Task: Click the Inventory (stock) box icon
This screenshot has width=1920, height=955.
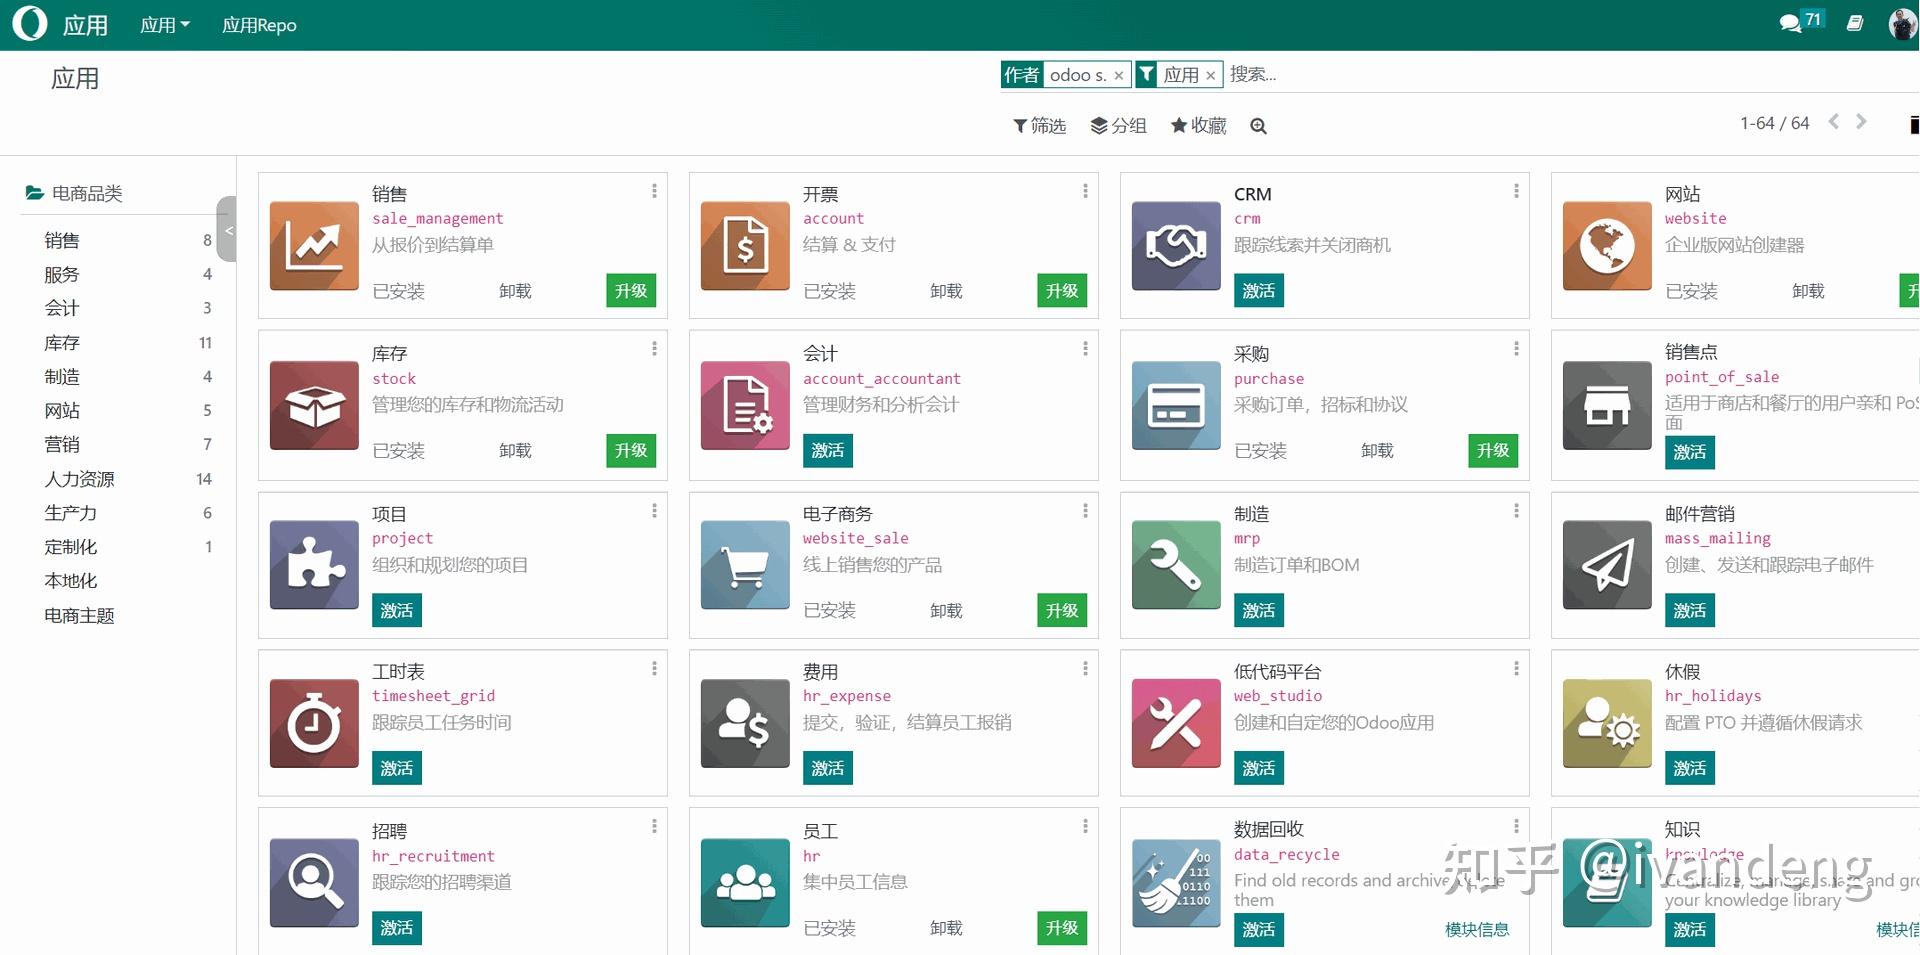Action: tap(313, 405)
